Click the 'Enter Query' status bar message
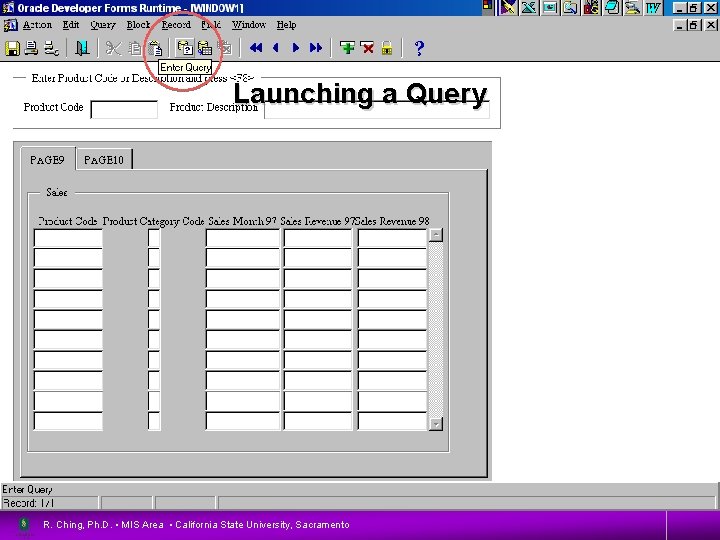Image resolution: width=720 pixels, height=540 pixels. pos(28,489)
